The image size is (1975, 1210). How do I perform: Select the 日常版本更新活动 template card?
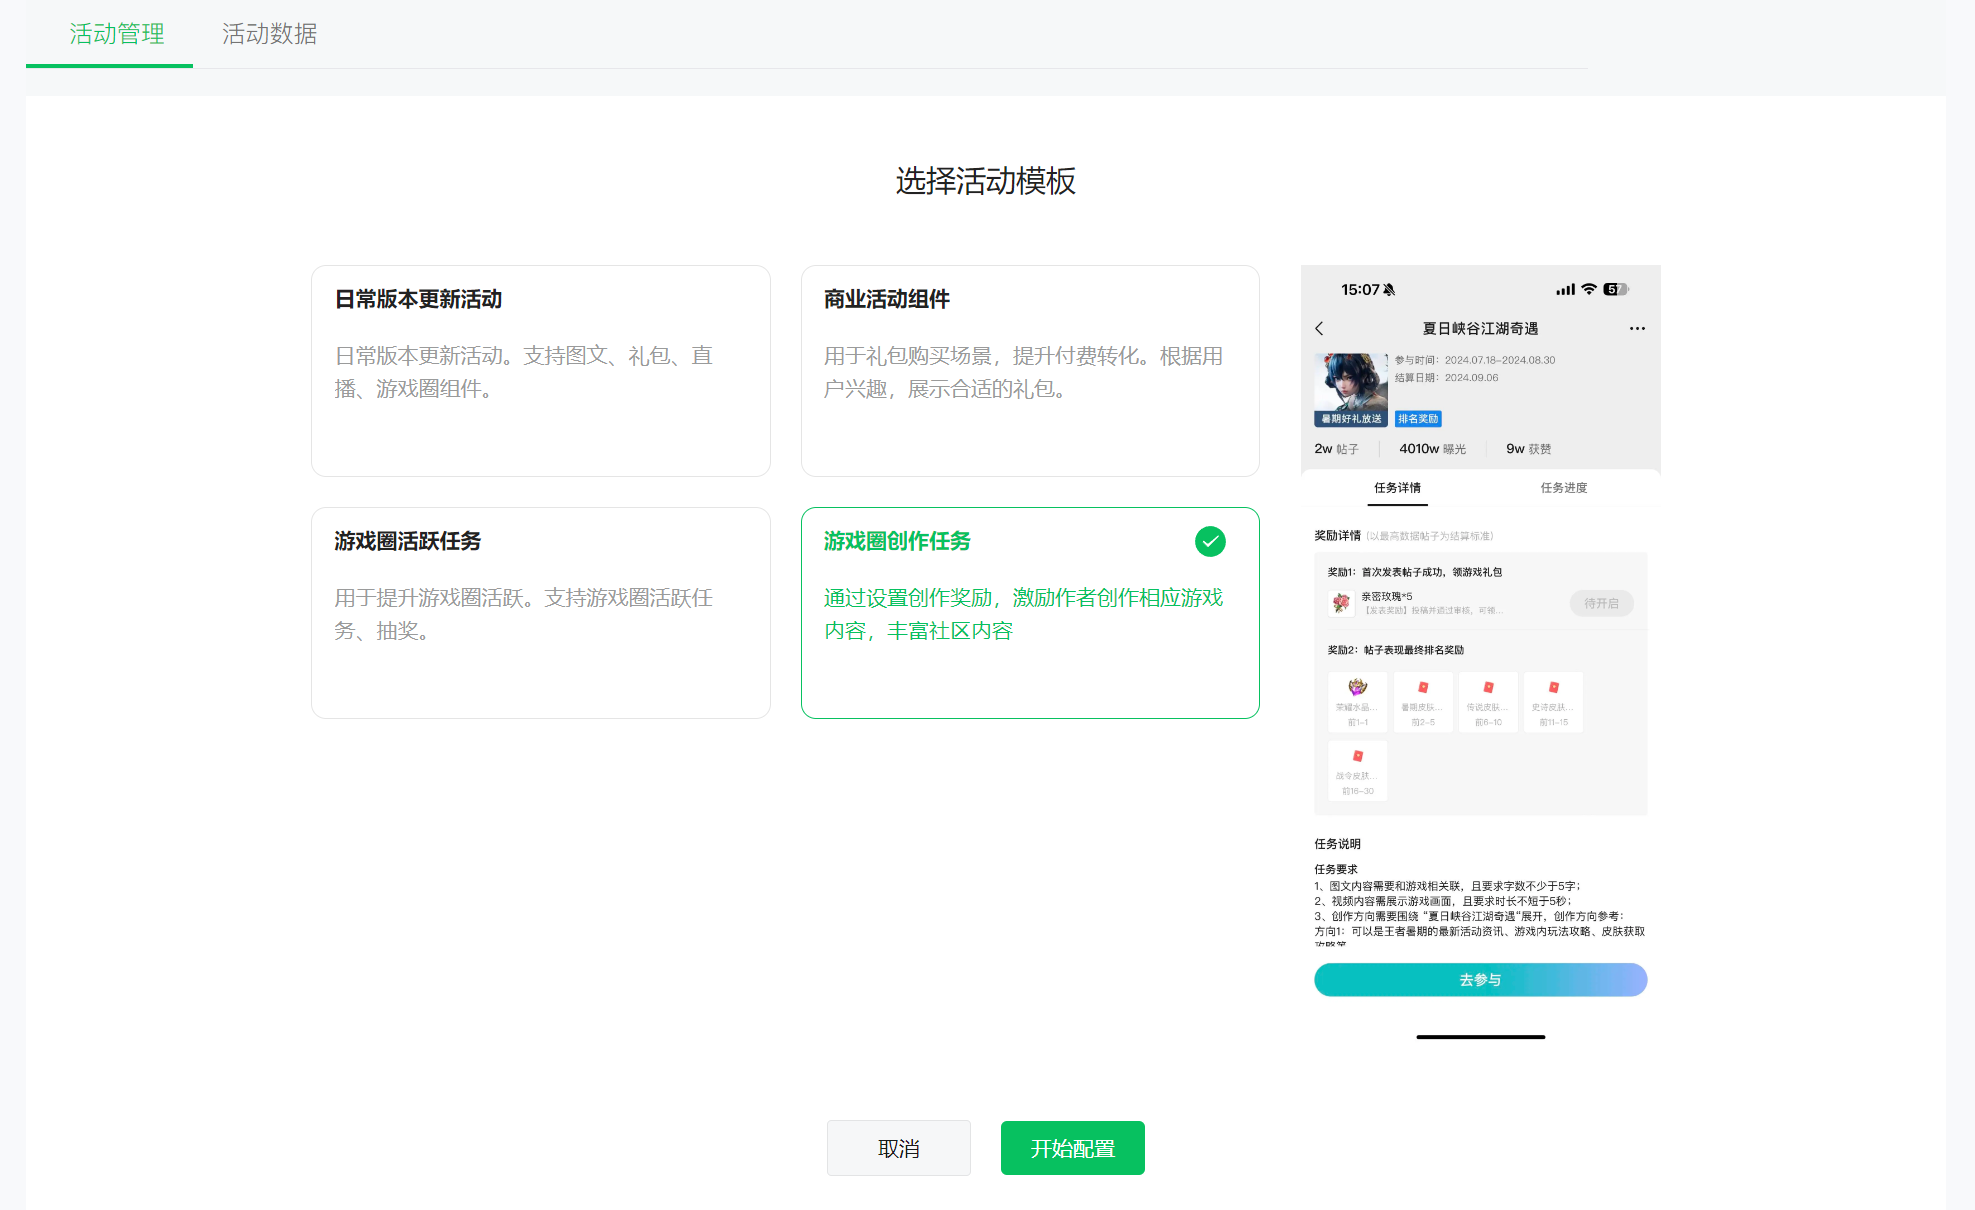coord(540,370)
